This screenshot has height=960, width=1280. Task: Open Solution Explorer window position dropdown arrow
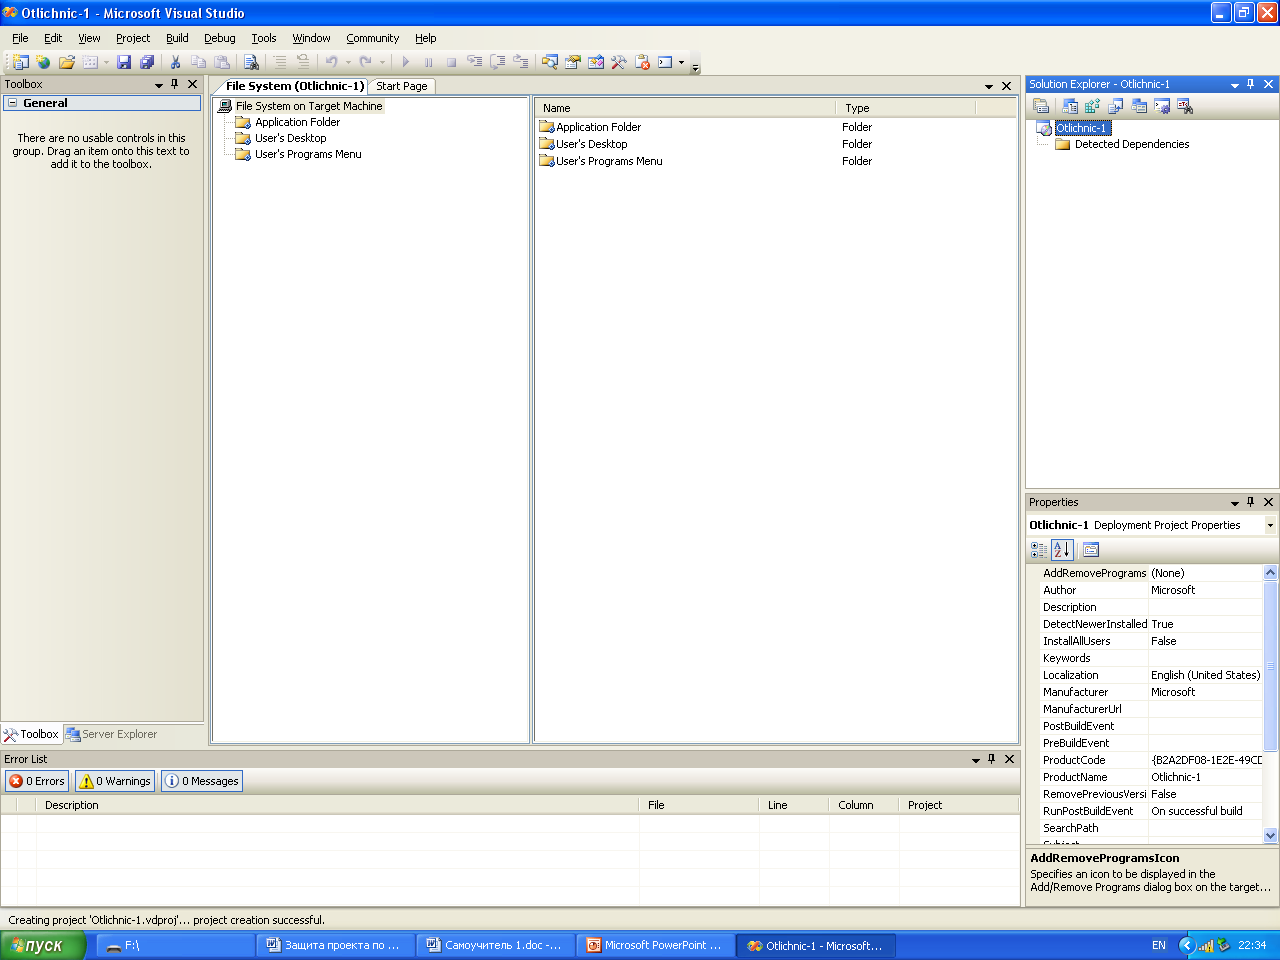click(x=1234, y=85)
